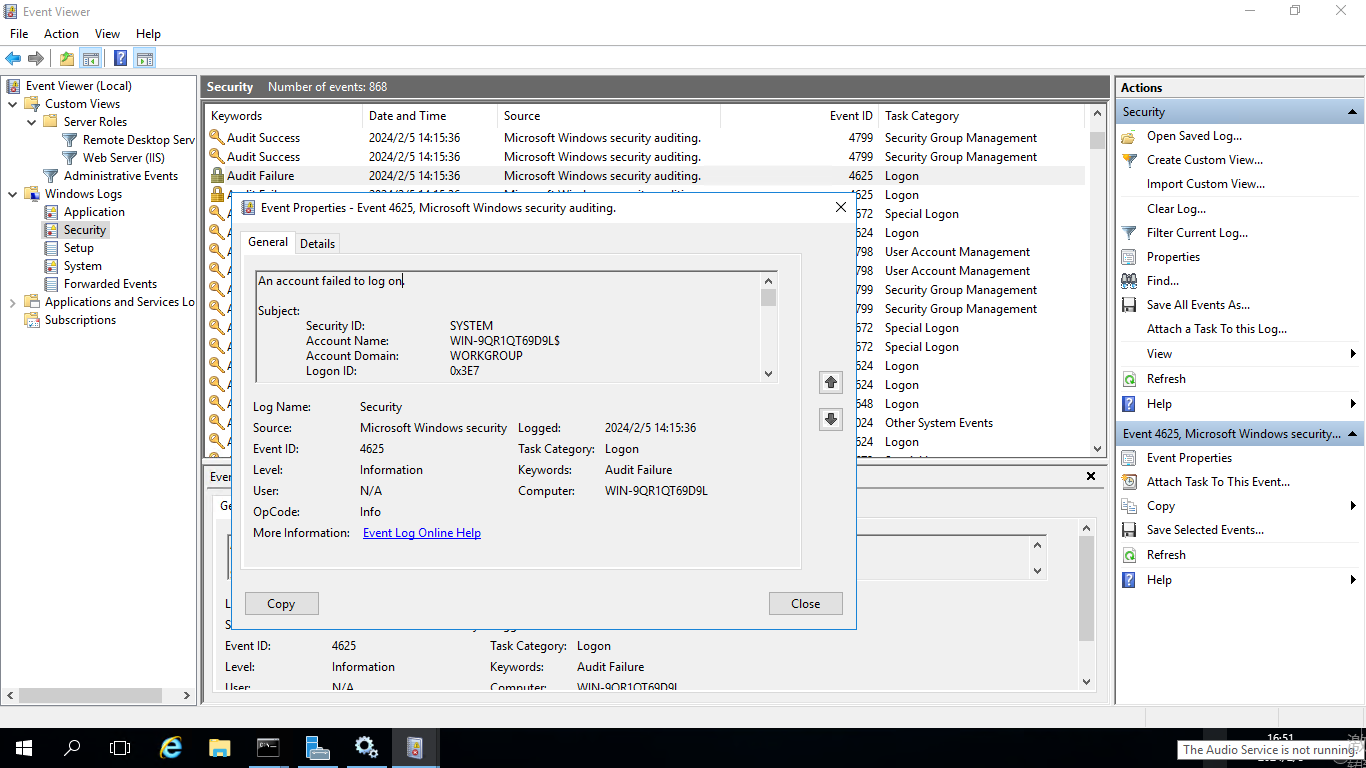This screenshot has height=768, width=1366.
Task: Open the File menu
Action: (19, 34)
